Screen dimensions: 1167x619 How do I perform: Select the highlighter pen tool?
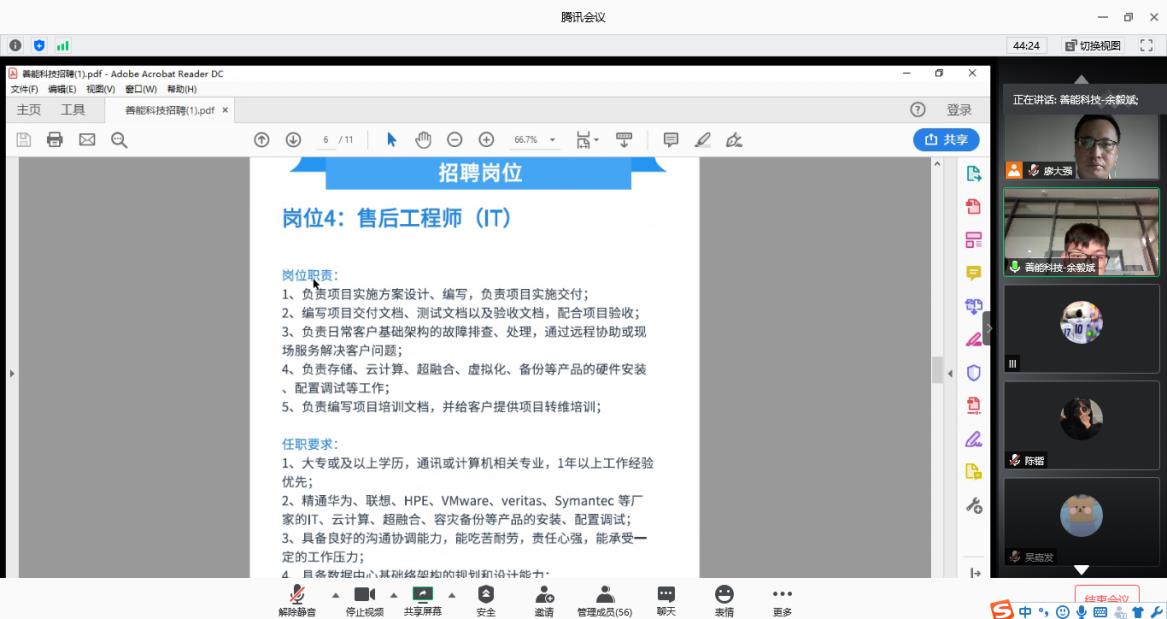point(702,140)
